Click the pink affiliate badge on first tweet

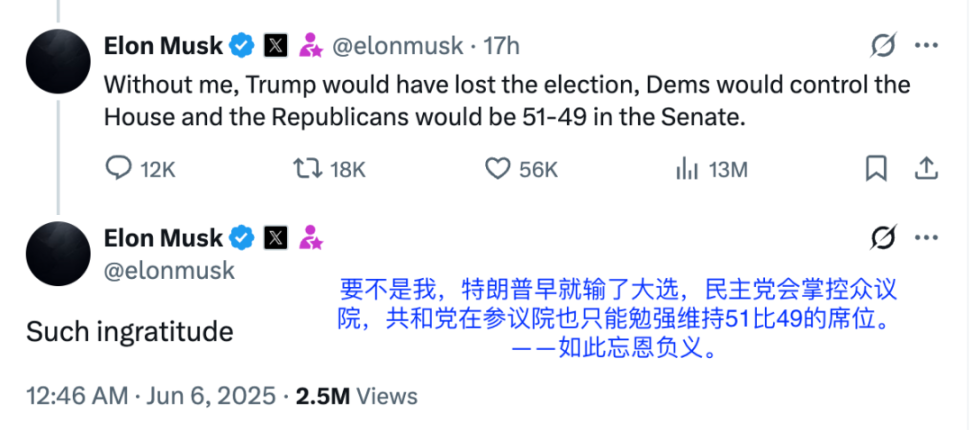point(311,46)
